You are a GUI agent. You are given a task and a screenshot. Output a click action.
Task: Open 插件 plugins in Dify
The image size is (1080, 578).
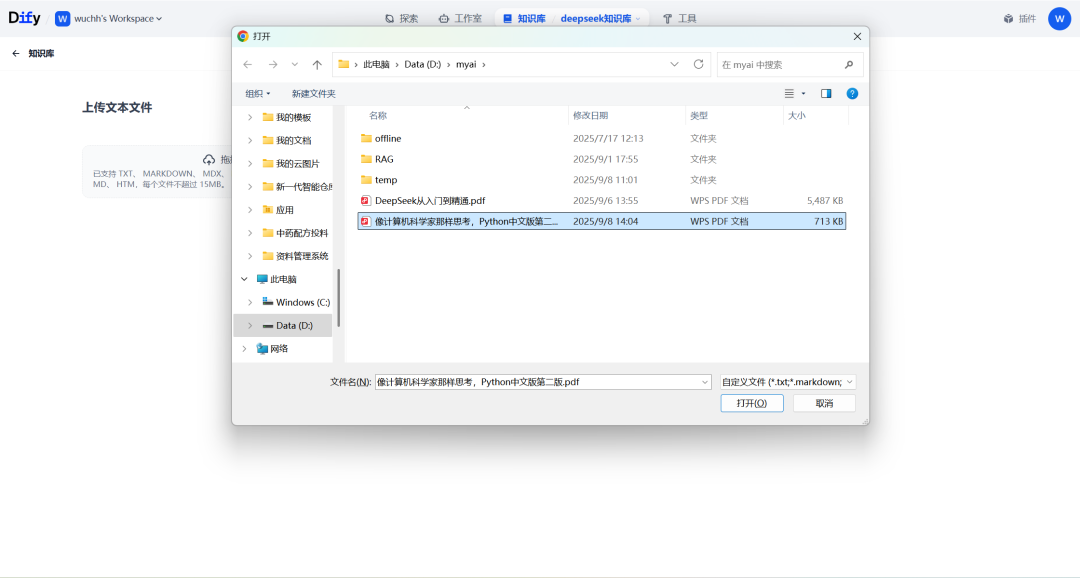pos(1019,19)
